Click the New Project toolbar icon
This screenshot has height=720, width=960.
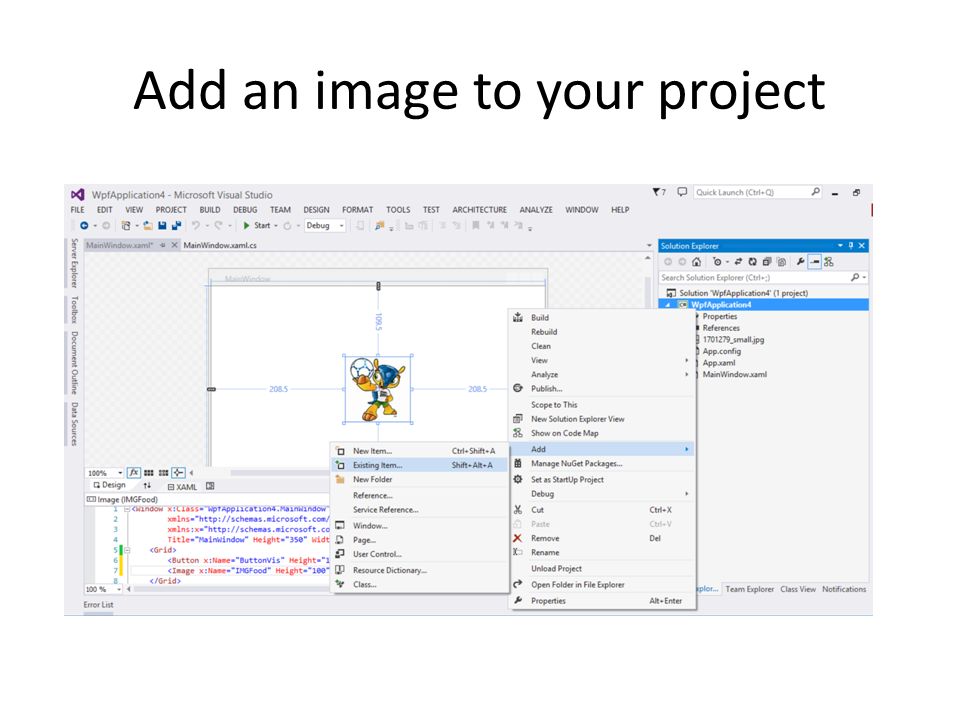[x=126, y=226]
